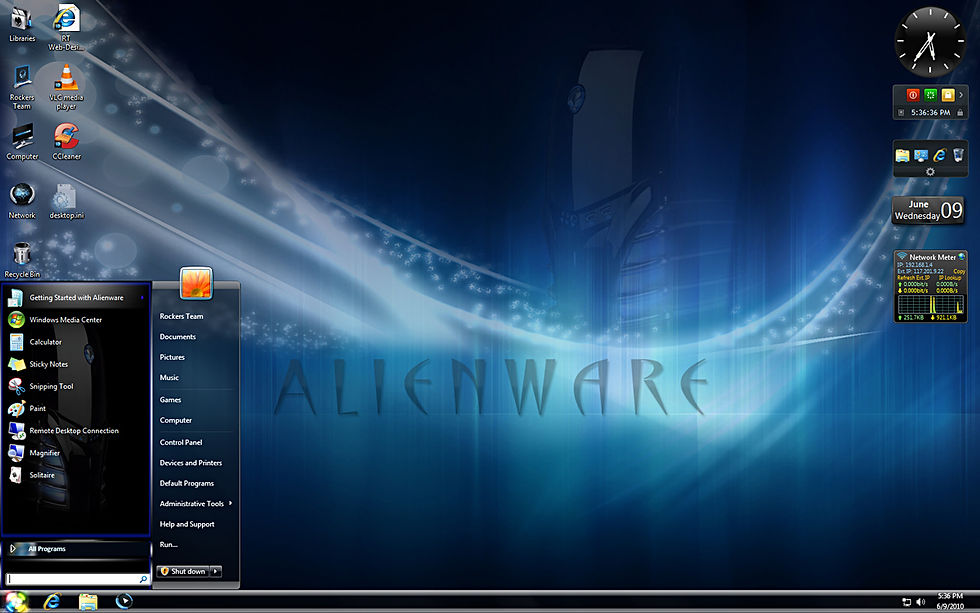Select the desktop.ini file icon
This screenshot has height=613, width=980.
(x=66, y=201)
